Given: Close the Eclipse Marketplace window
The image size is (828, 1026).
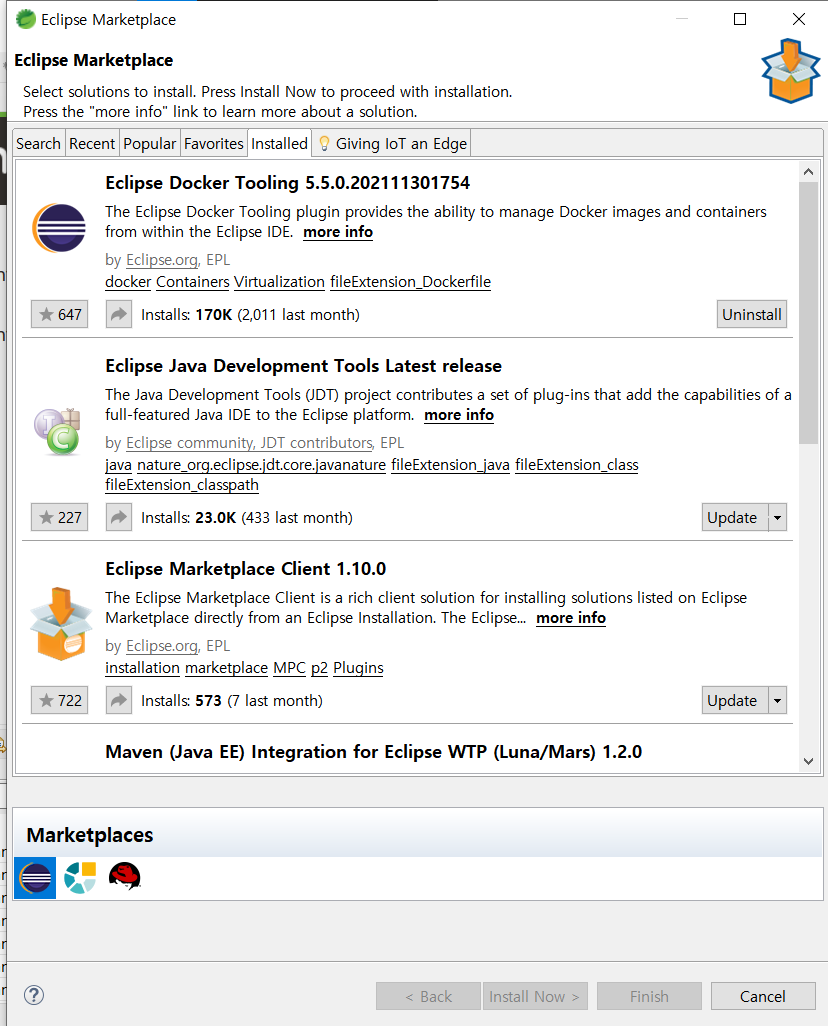Looking at the screenshot, I should (799, 19).
